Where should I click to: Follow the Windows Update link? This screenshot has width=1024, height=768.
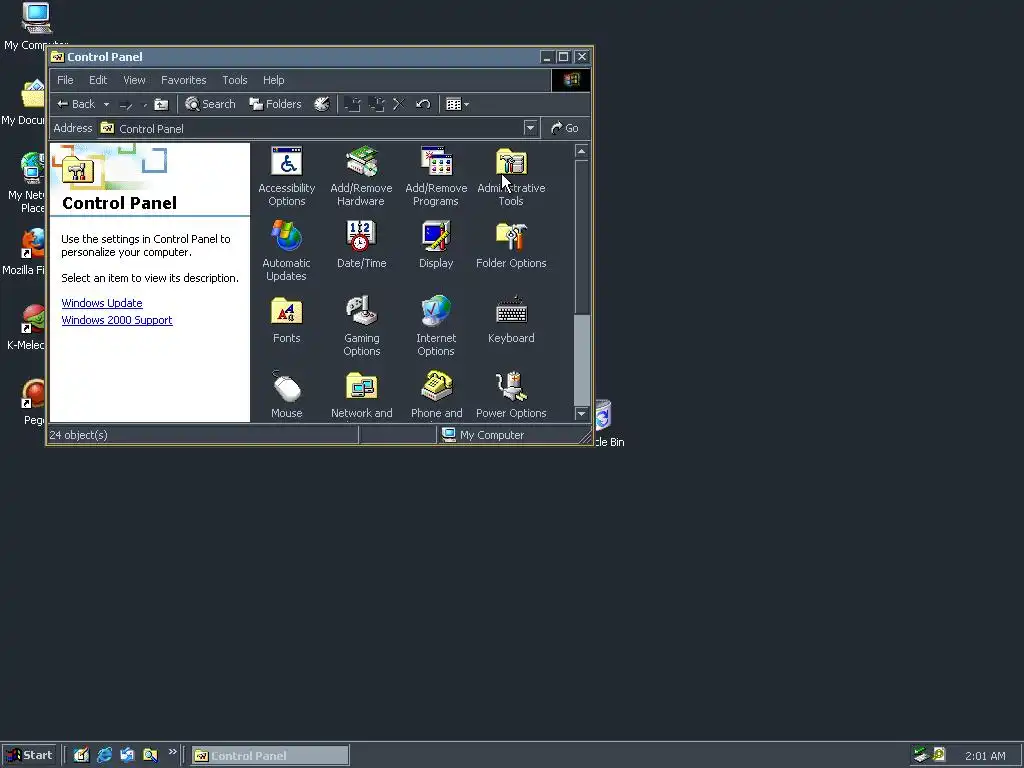point(102,303)
